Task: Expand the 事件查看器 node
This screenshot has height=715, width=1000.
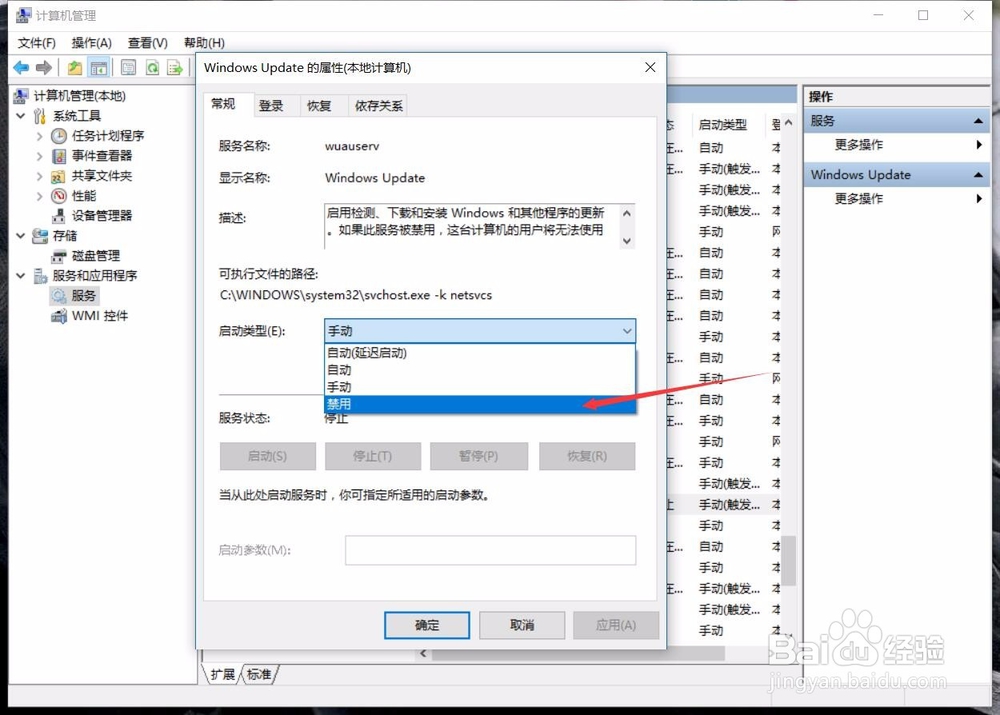Action: point(40,156)
